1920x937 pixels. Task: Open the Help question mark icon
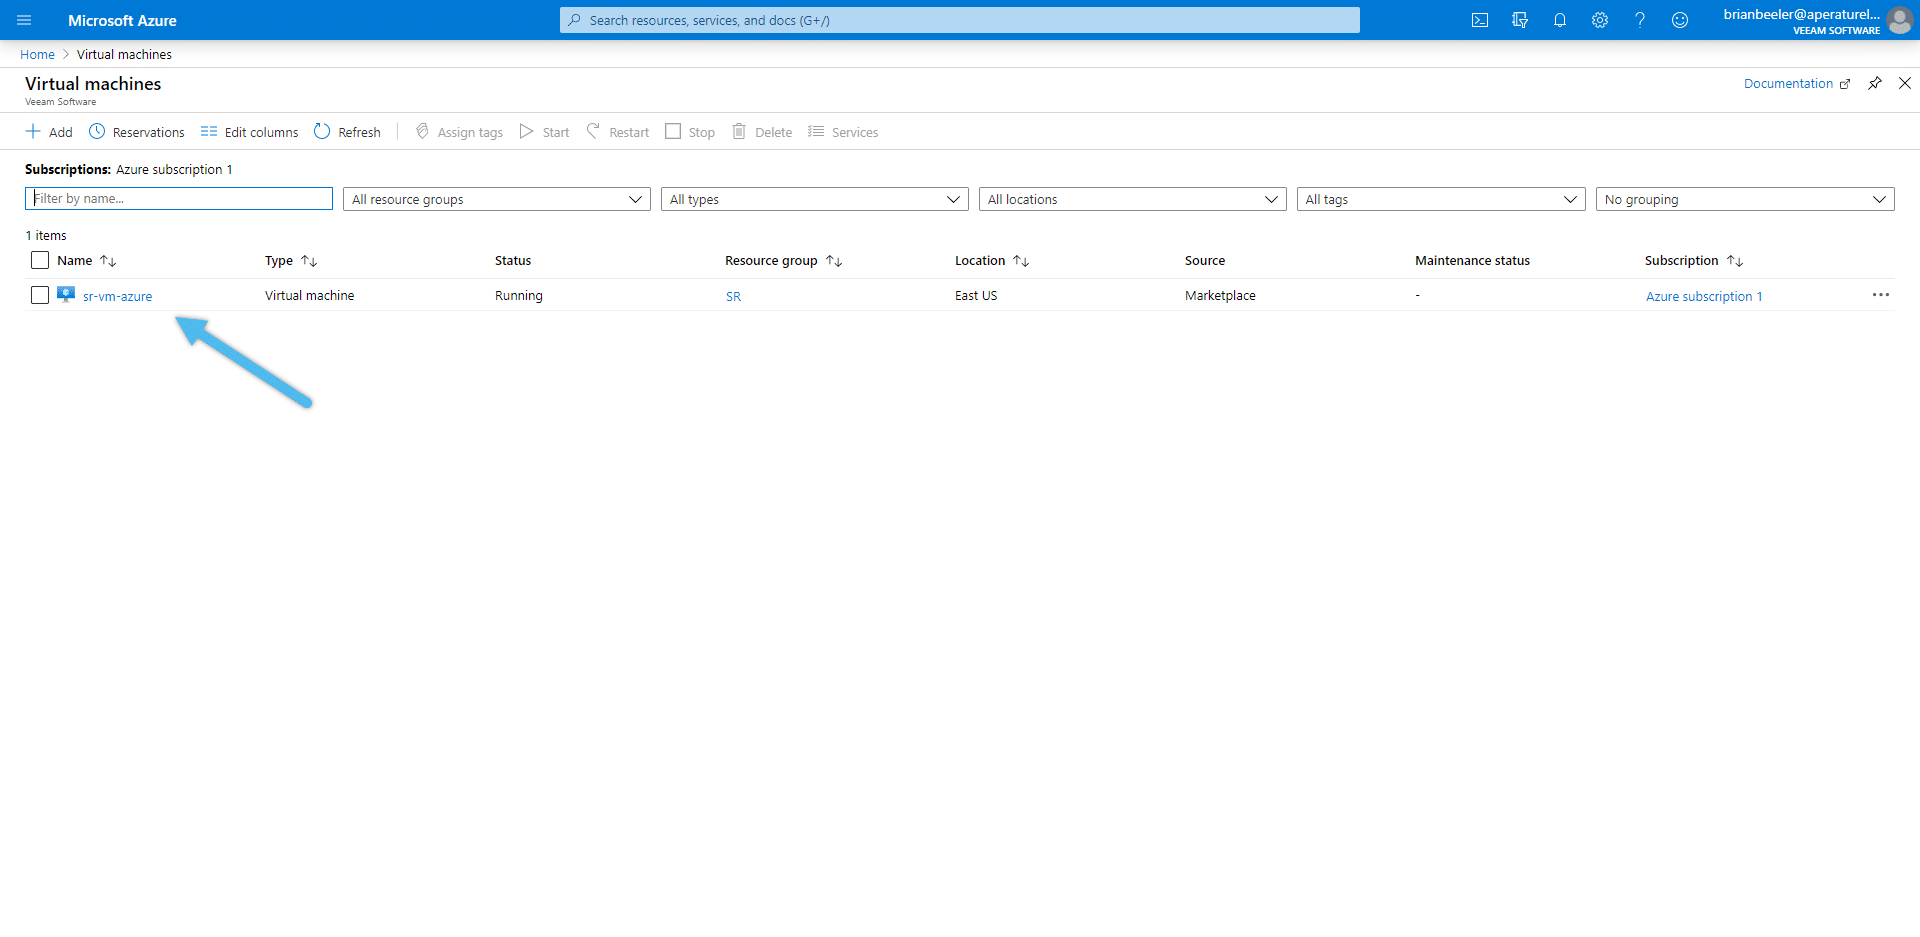click(x=1640, y=20)
